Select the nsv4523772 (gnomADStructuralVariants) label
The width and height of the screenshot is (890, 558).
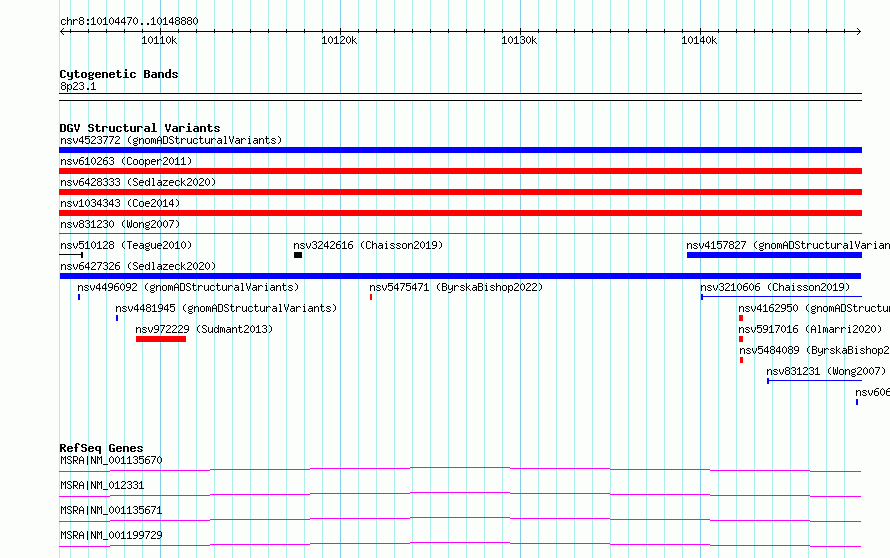[x=171, y=140]
